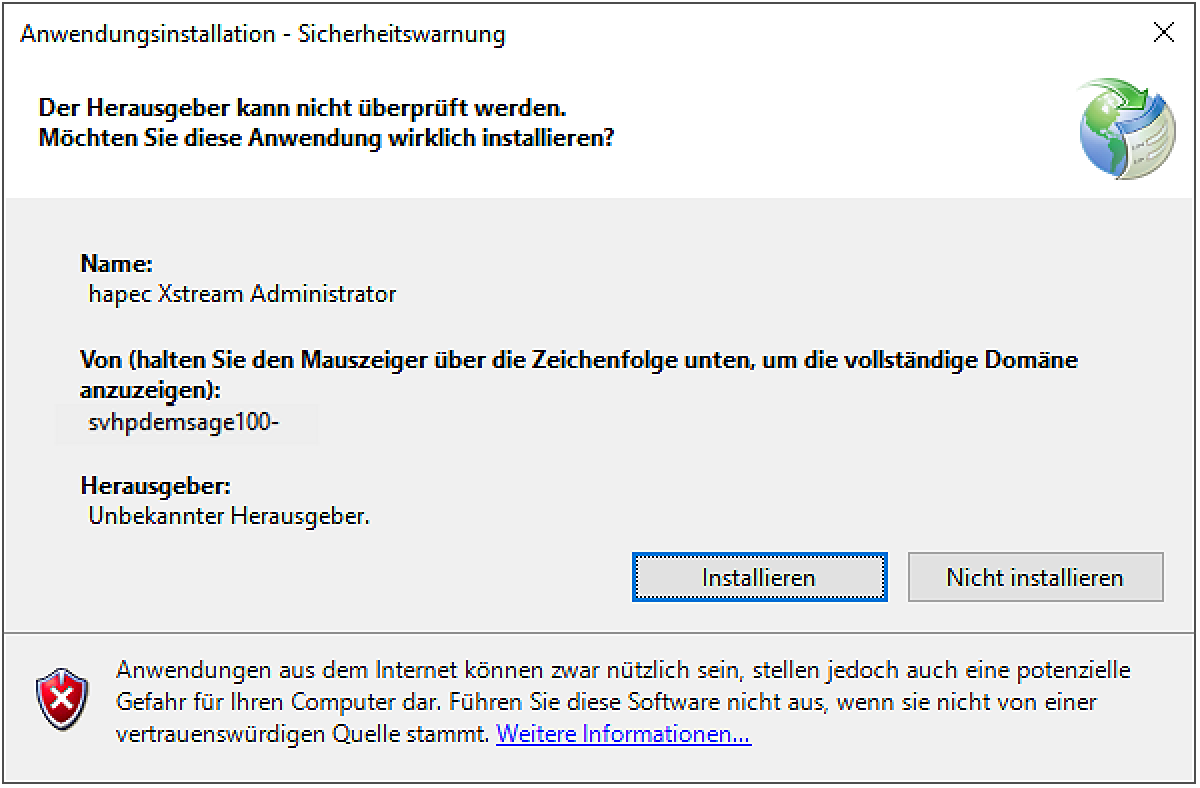The image size is (1200, 788).
Task: Click the Unbekannter Herausgeber text
Action: (x=229, y=517)
